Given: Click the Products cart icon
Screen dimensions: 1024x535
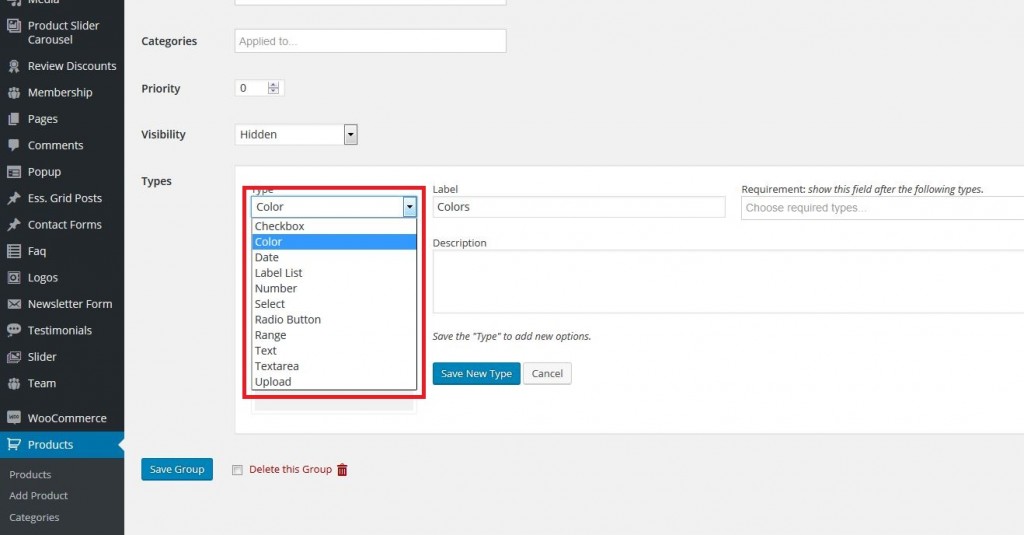Looking at the screenshot, I should tap(14, 445).
